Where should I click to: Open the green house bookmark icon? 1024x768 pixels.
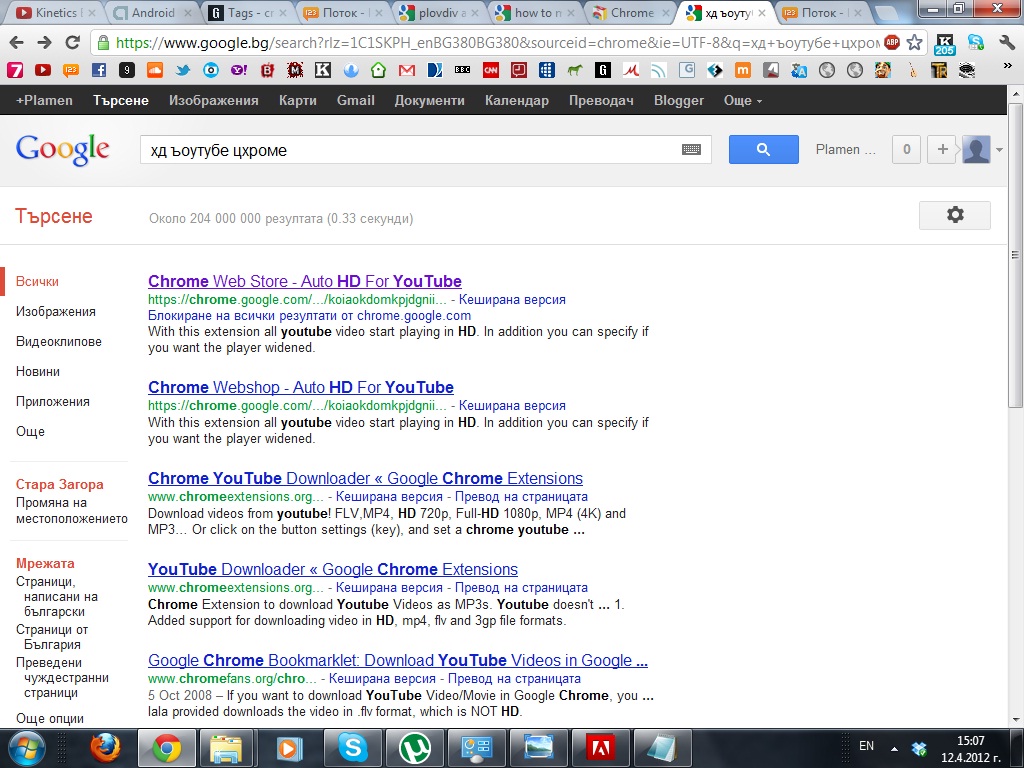tap(378, 70)
